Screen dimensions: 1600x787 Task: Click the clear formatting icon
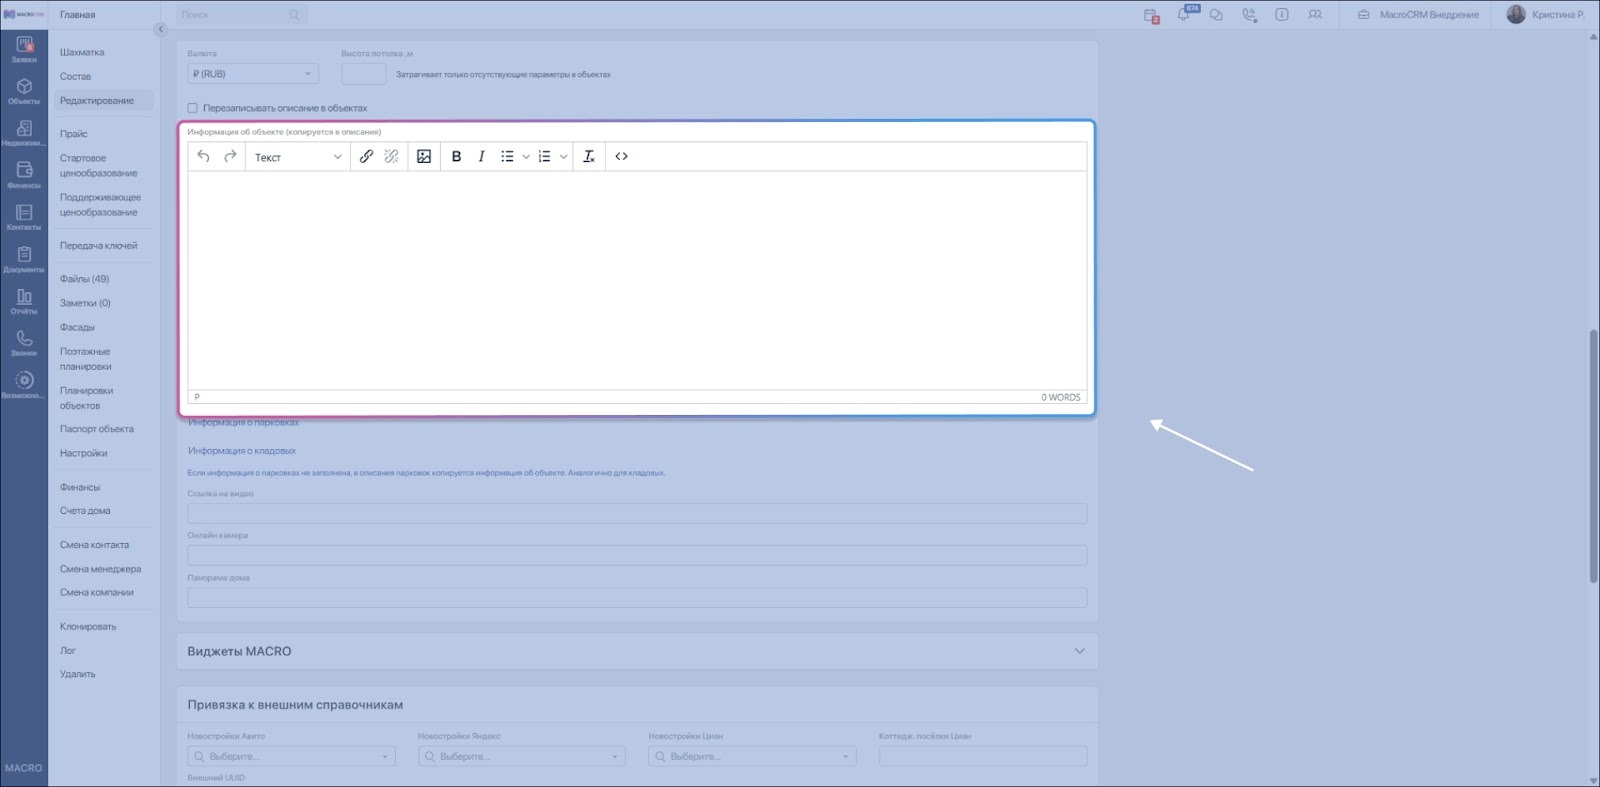(589, 156)
